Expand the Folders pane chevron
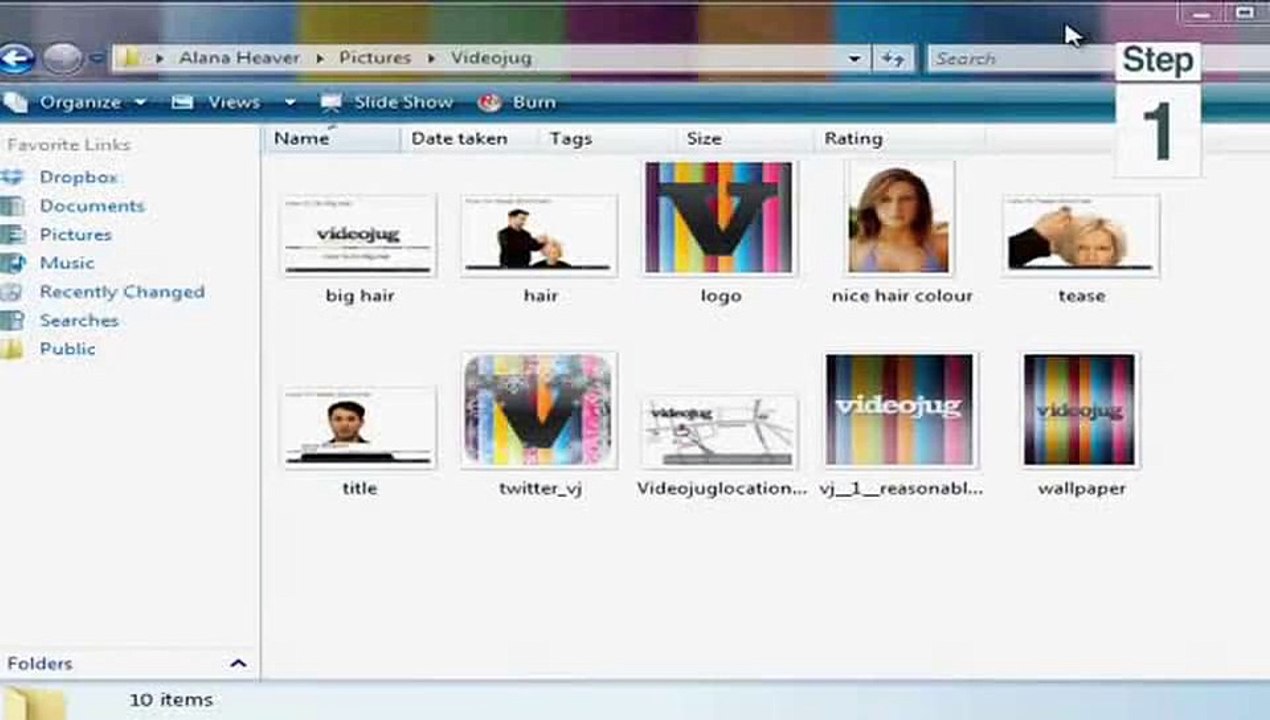 pyautogui.click(x=238, y=663)
